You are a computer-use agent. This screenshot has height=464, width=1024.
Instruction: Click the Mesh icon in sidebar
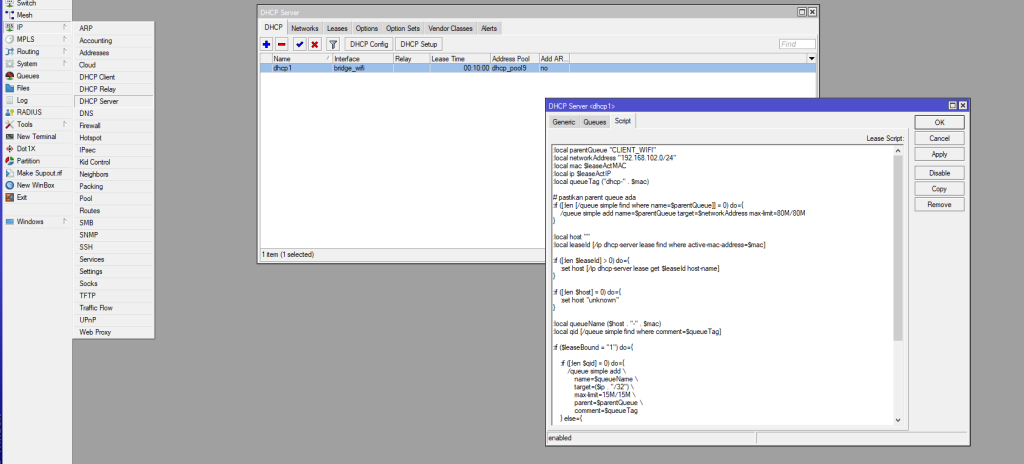[10, 15]
